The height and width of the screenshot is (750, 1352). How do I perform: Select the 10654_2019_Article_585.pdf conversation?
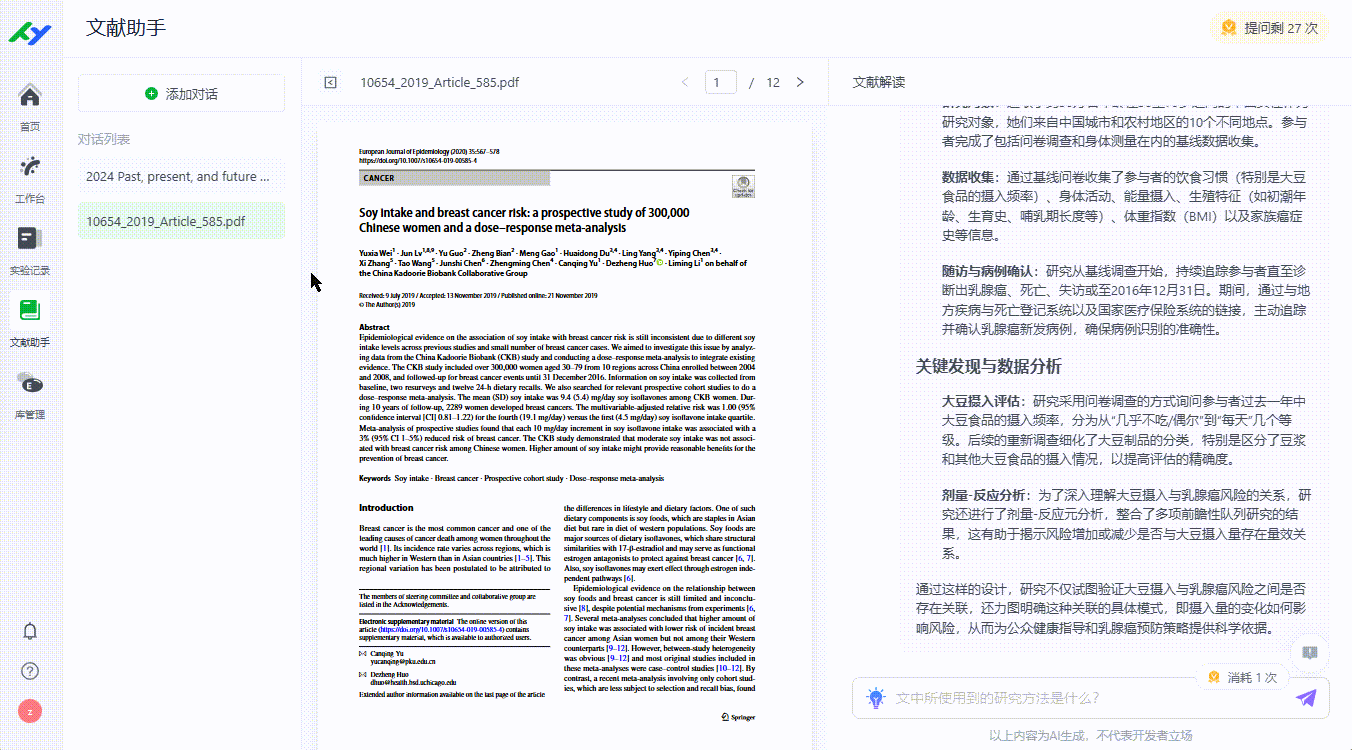coord(181,221)
